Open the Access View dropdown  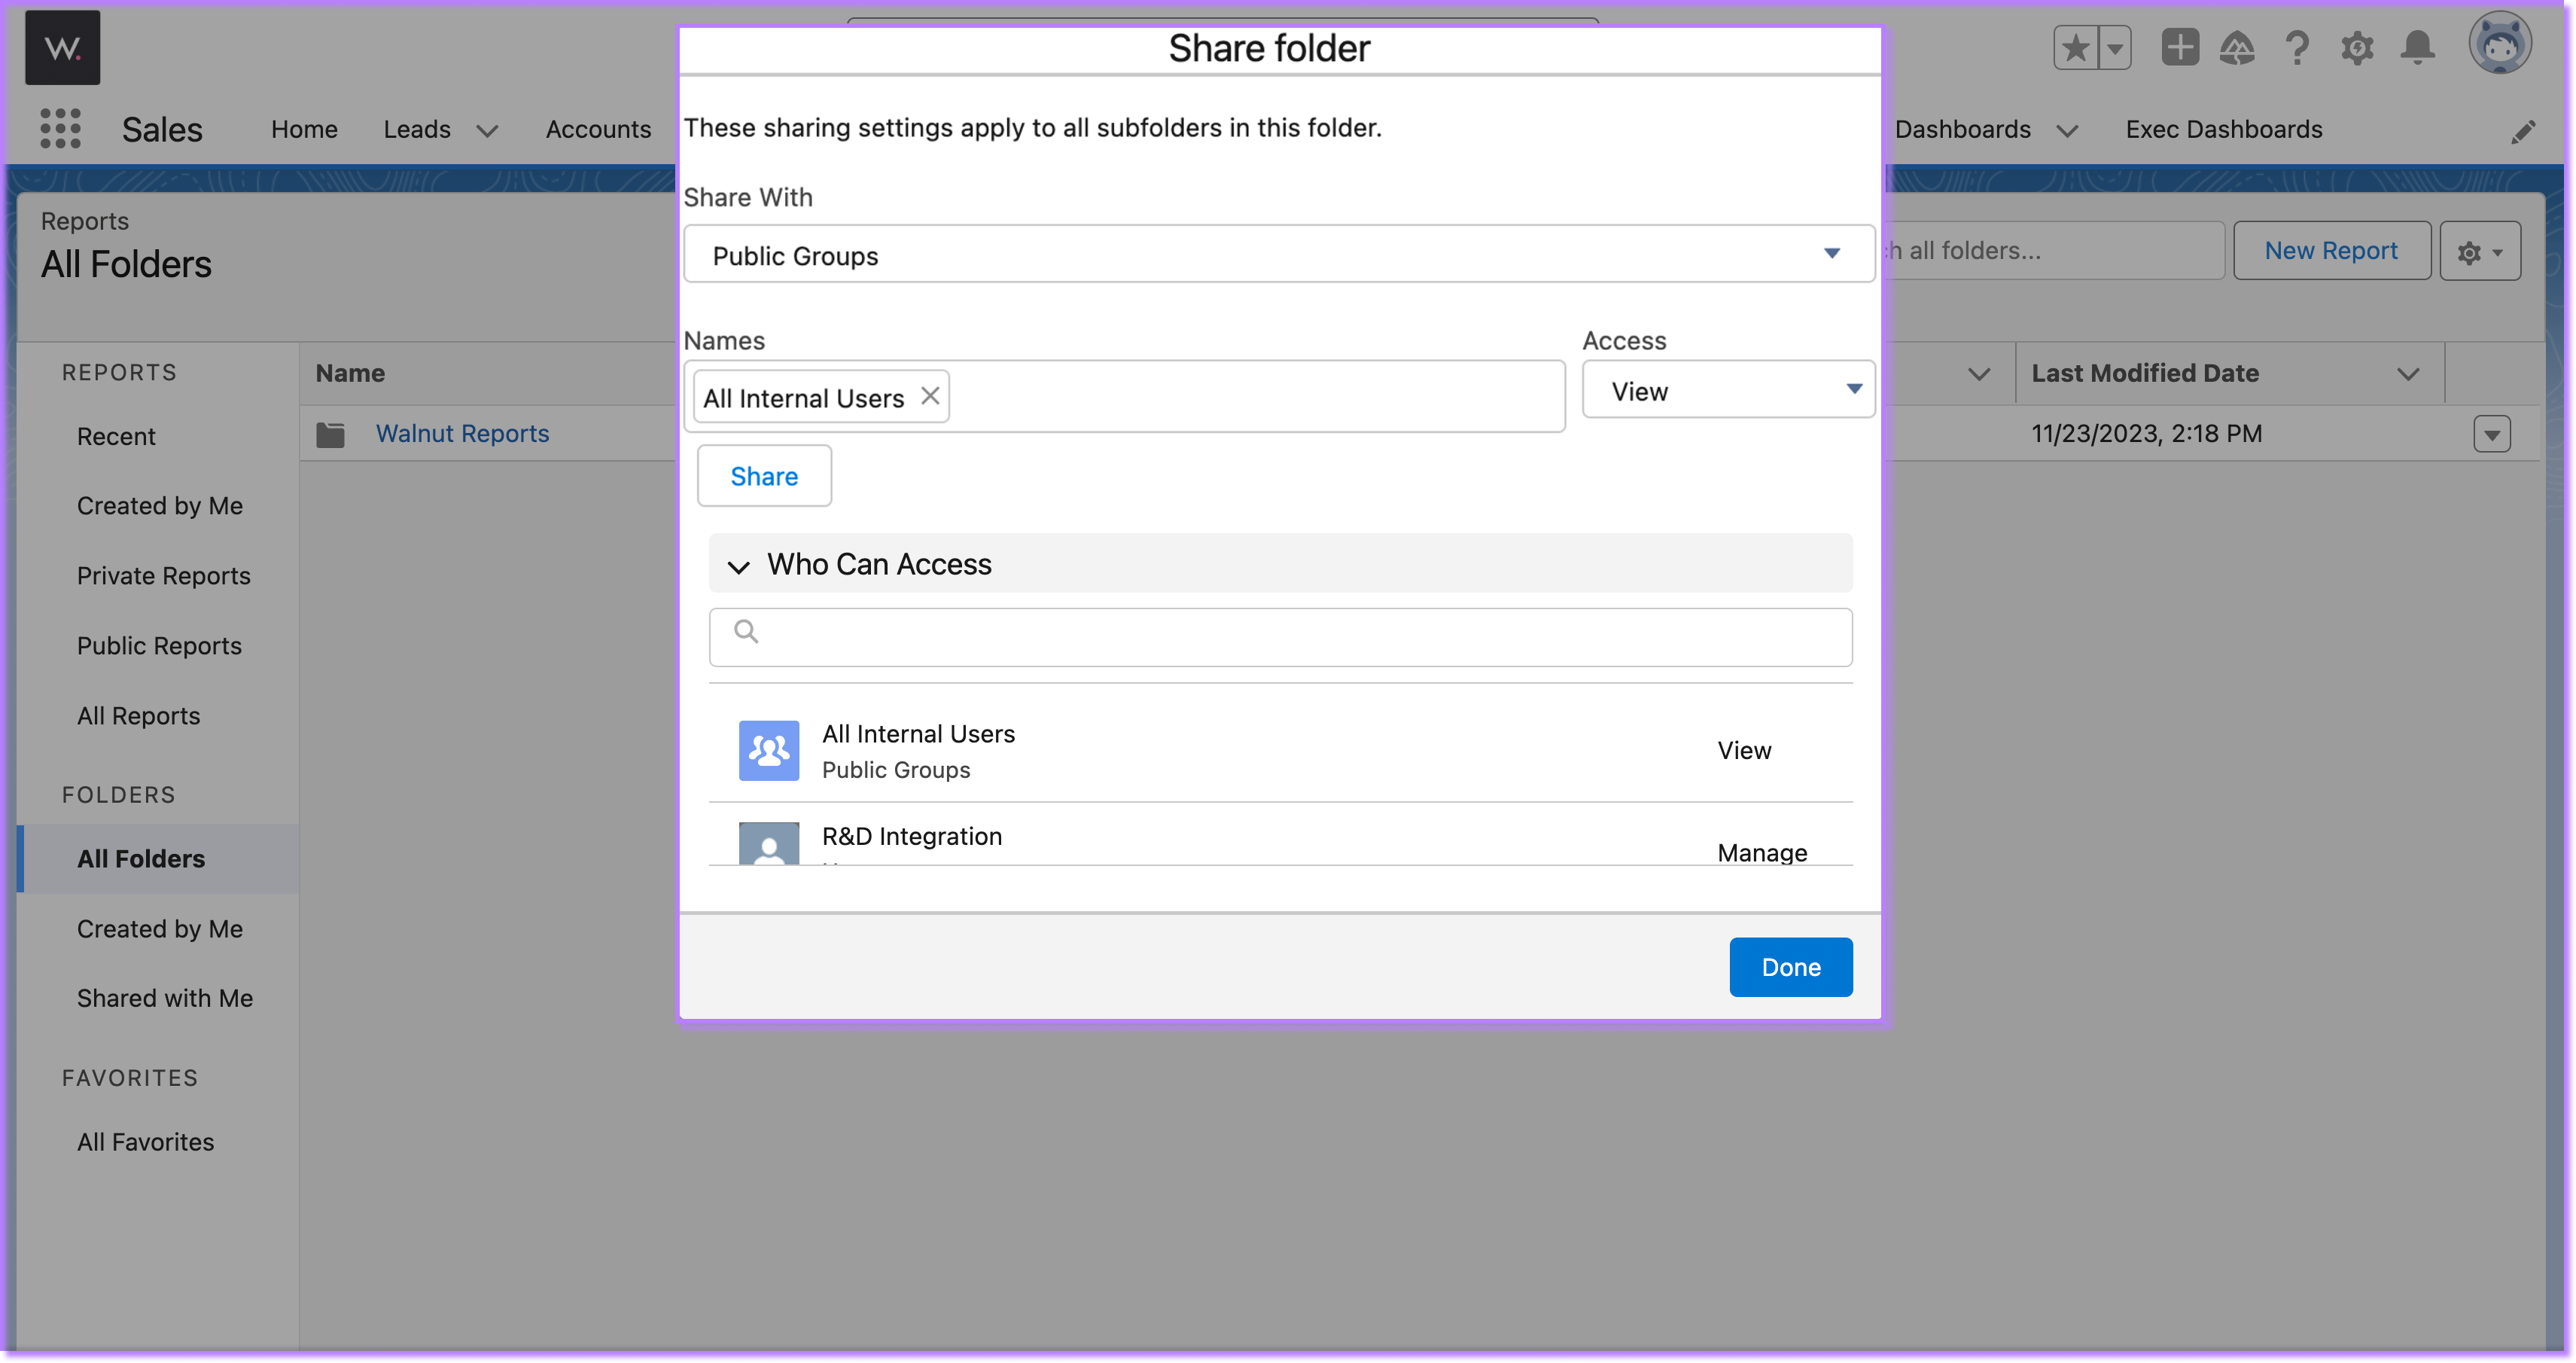[x=1728, y=390]
